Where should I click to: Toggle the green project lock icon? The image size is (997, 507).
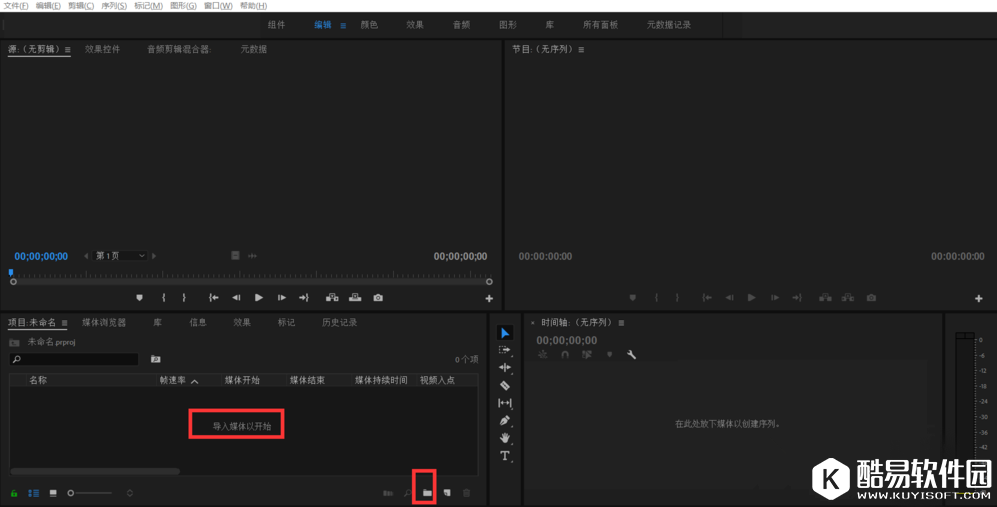14,493
